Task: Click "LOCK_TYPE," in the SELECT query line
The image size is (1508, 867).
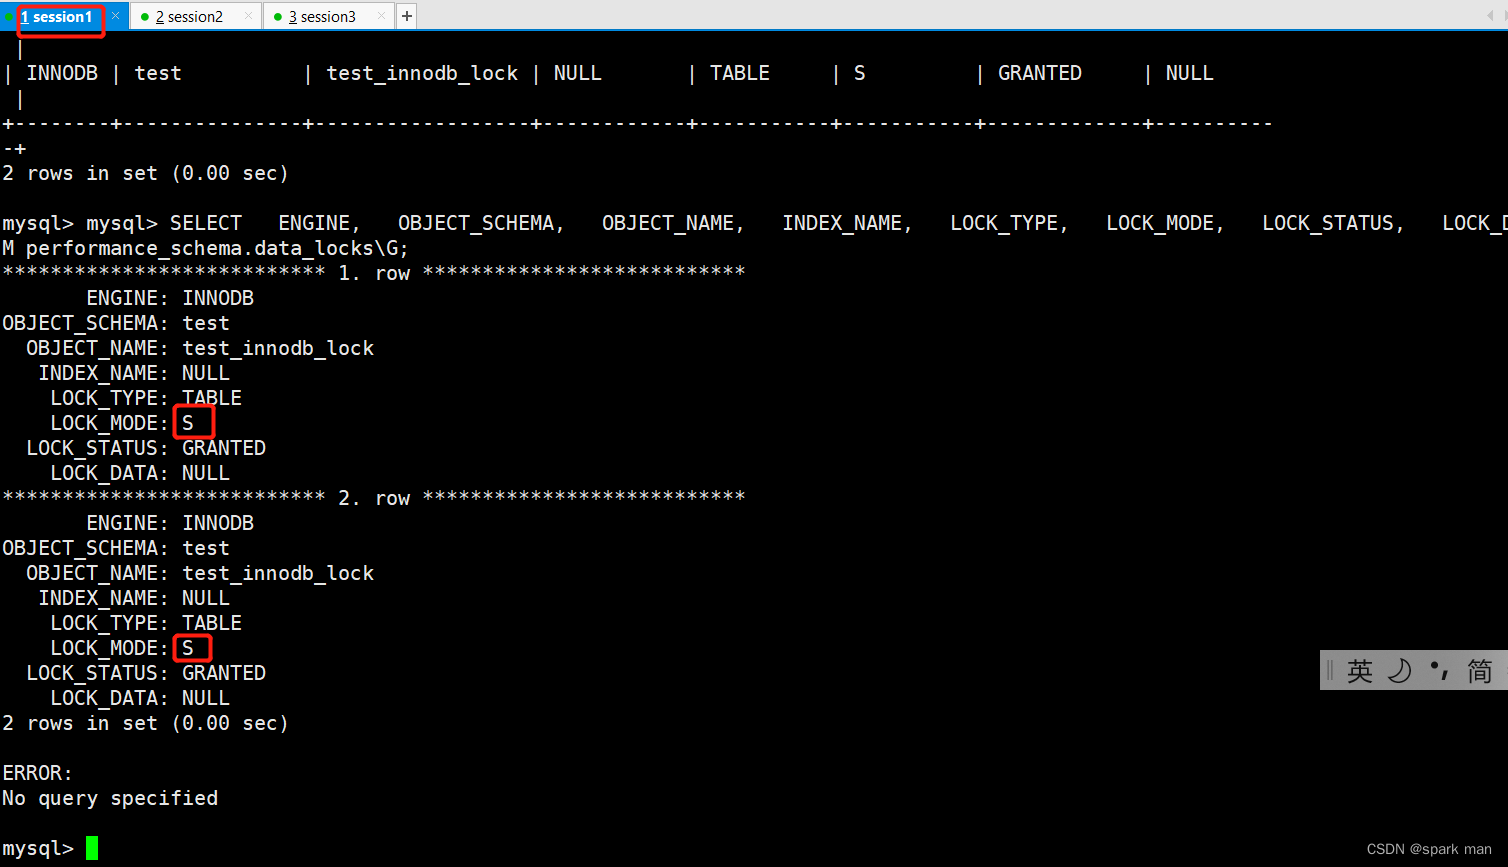Action: click(x=1010, y=223)
